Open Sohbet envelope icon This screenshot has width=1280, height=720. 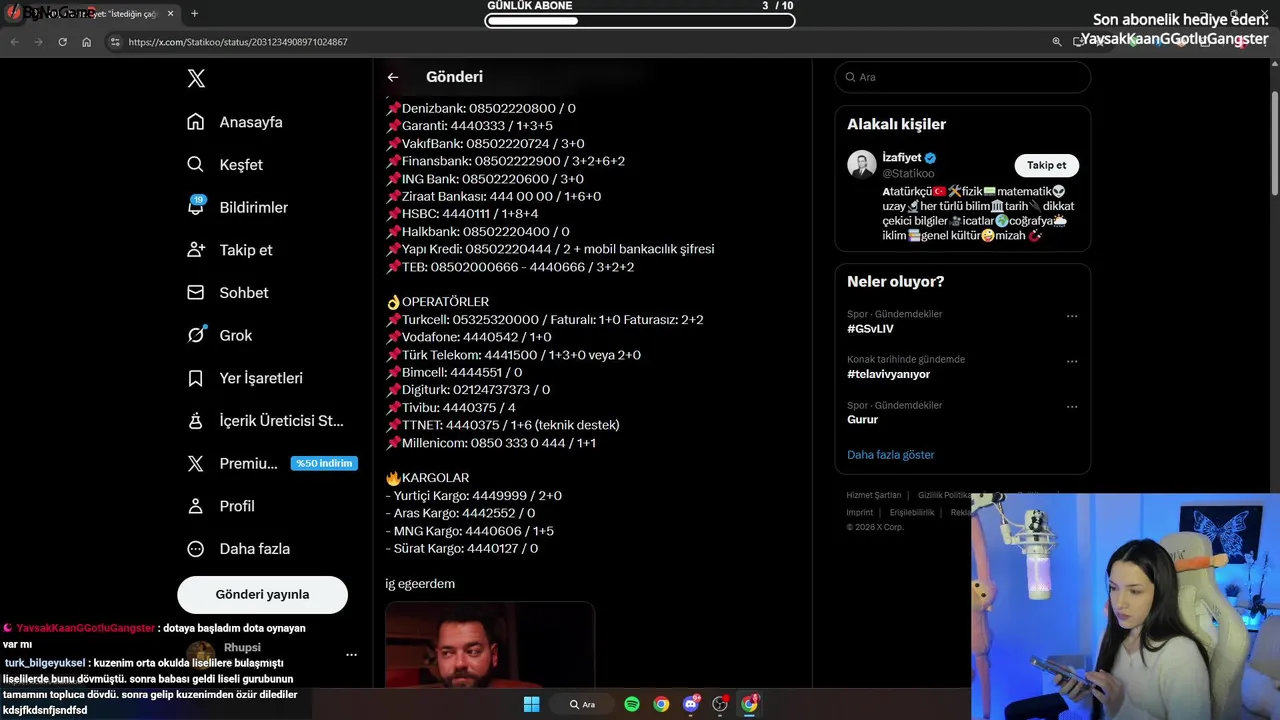click(x=196, y=293)
